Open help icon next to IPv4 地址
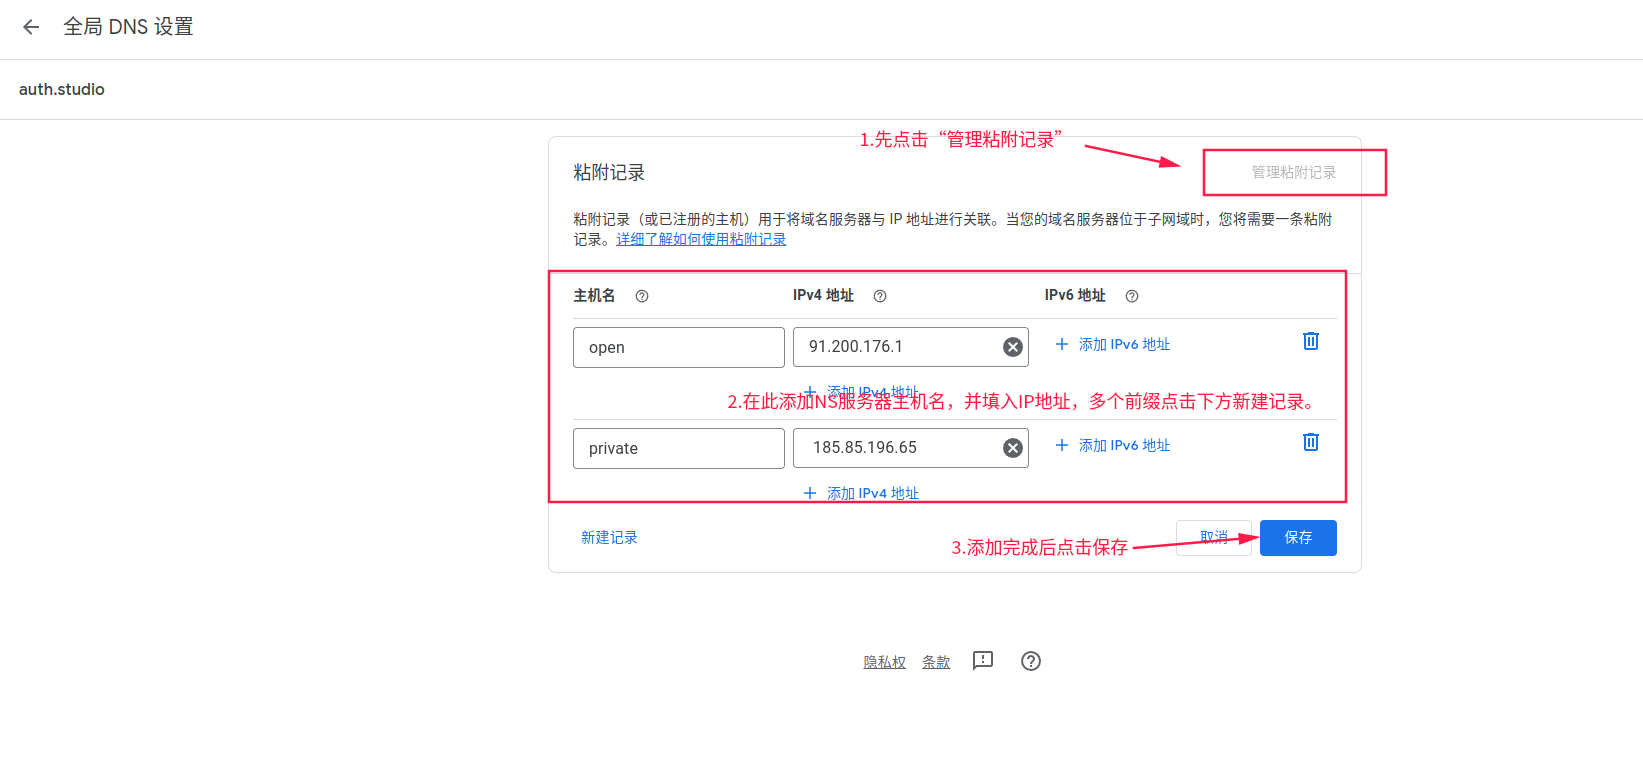Image resolution: width=1643 pixels, height=781 pixels. (880, 296)
